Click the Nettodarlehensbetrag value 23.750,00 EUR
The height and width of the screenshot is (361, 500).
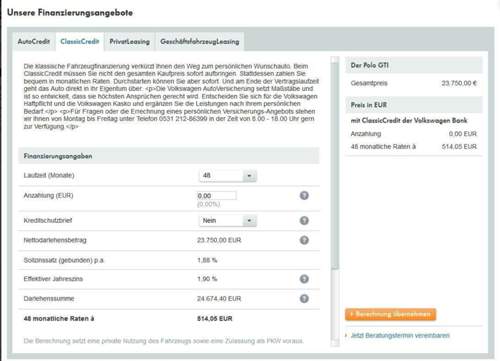click(x=219, y=240)
